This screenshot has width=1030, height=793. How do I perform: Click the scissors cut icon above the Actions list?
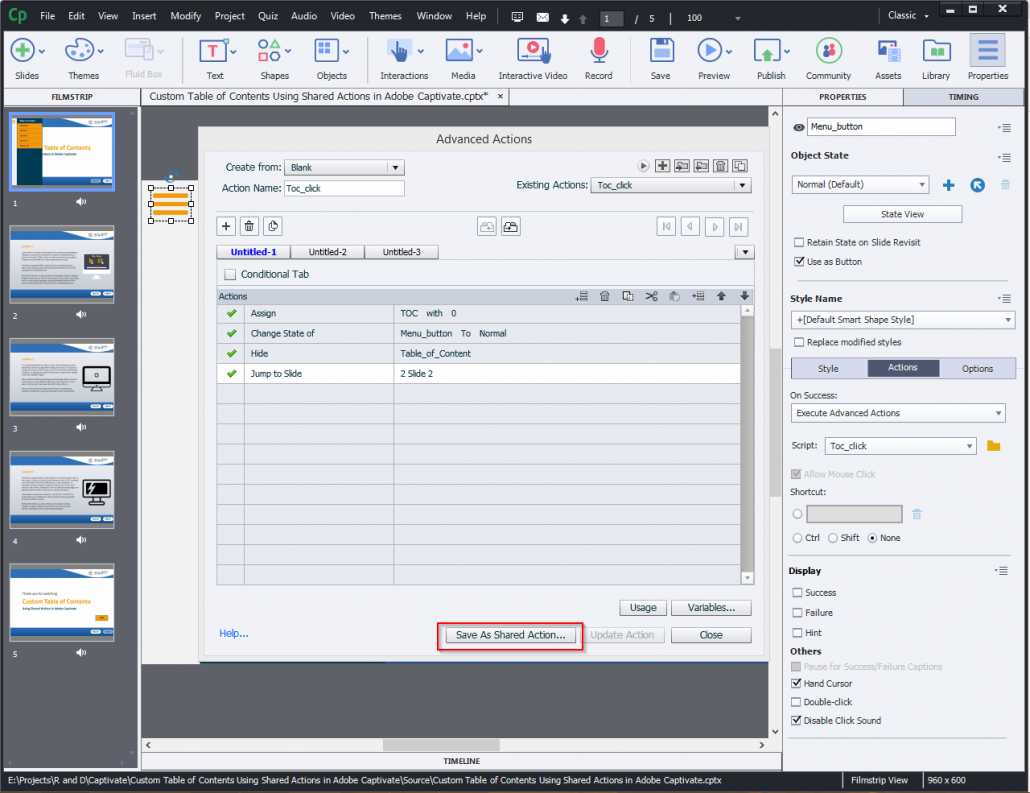pyautogui.click(x=651, y=296)
